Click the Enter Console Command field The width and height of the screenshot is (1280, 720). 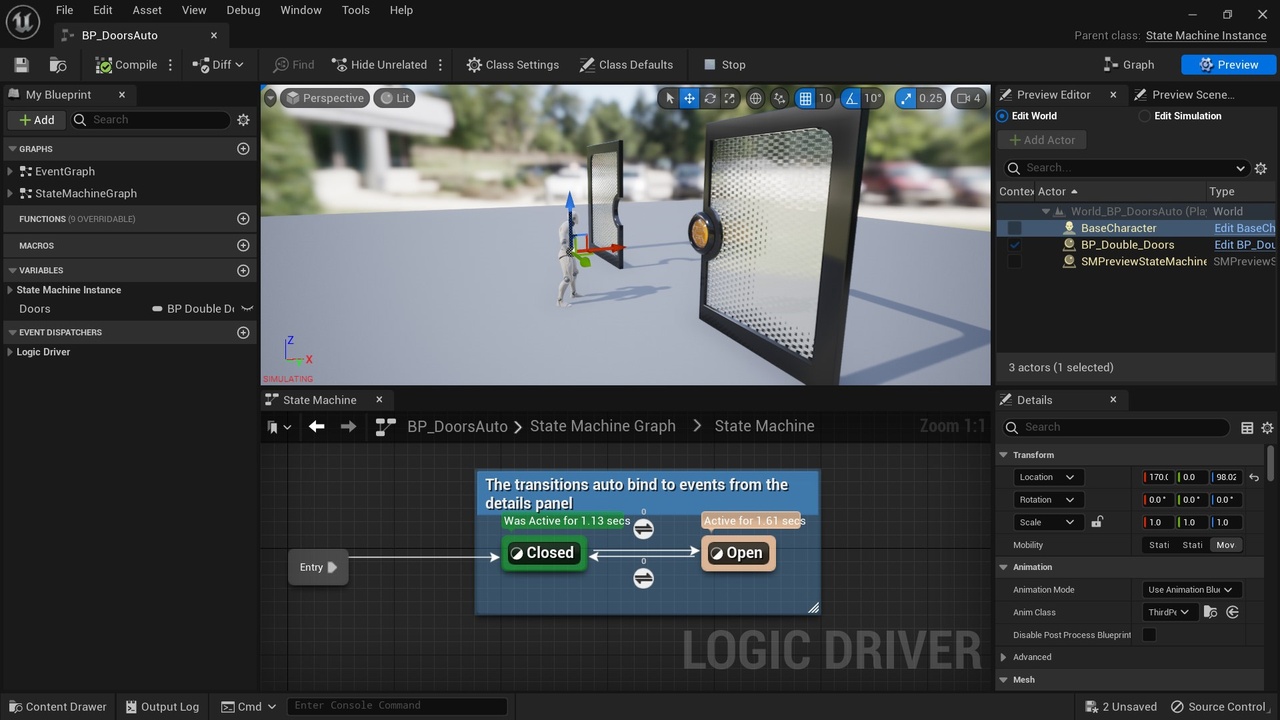[x=397, y=705]
